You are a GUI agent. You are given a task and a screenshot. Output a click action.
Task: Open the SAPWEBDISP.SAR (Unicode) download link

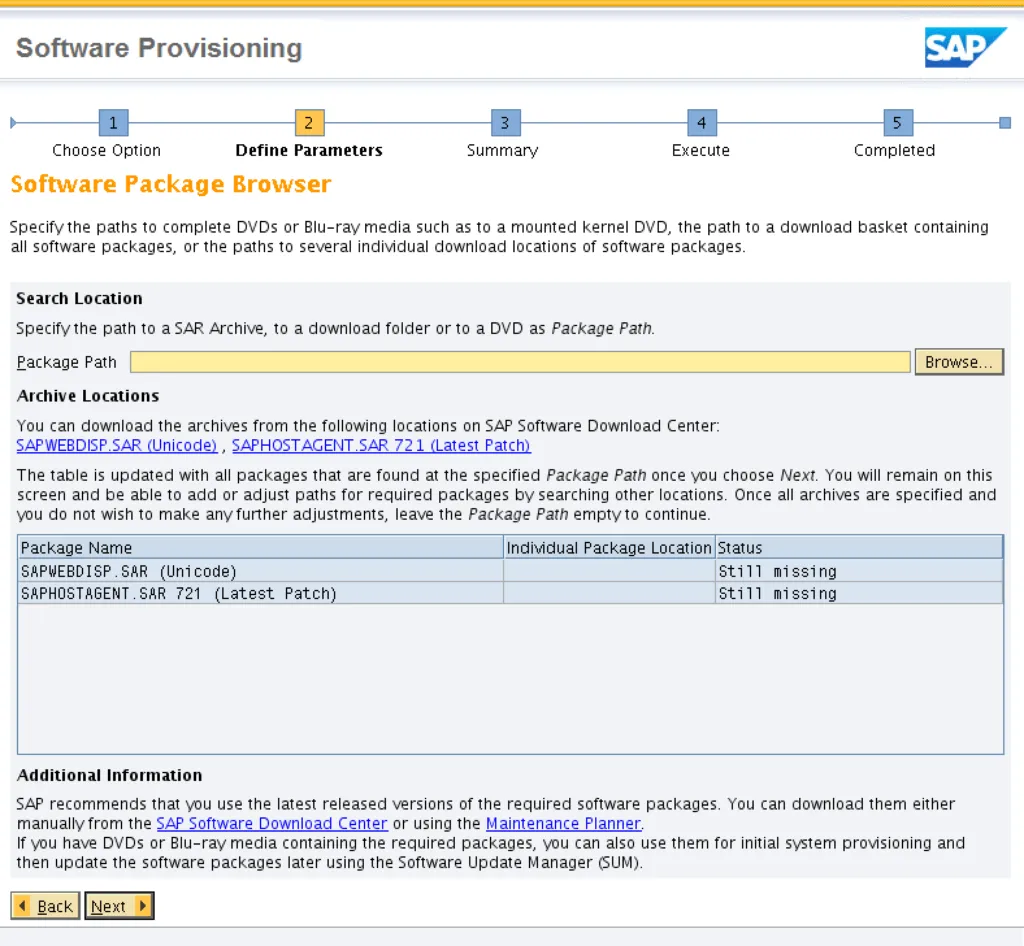116,445
